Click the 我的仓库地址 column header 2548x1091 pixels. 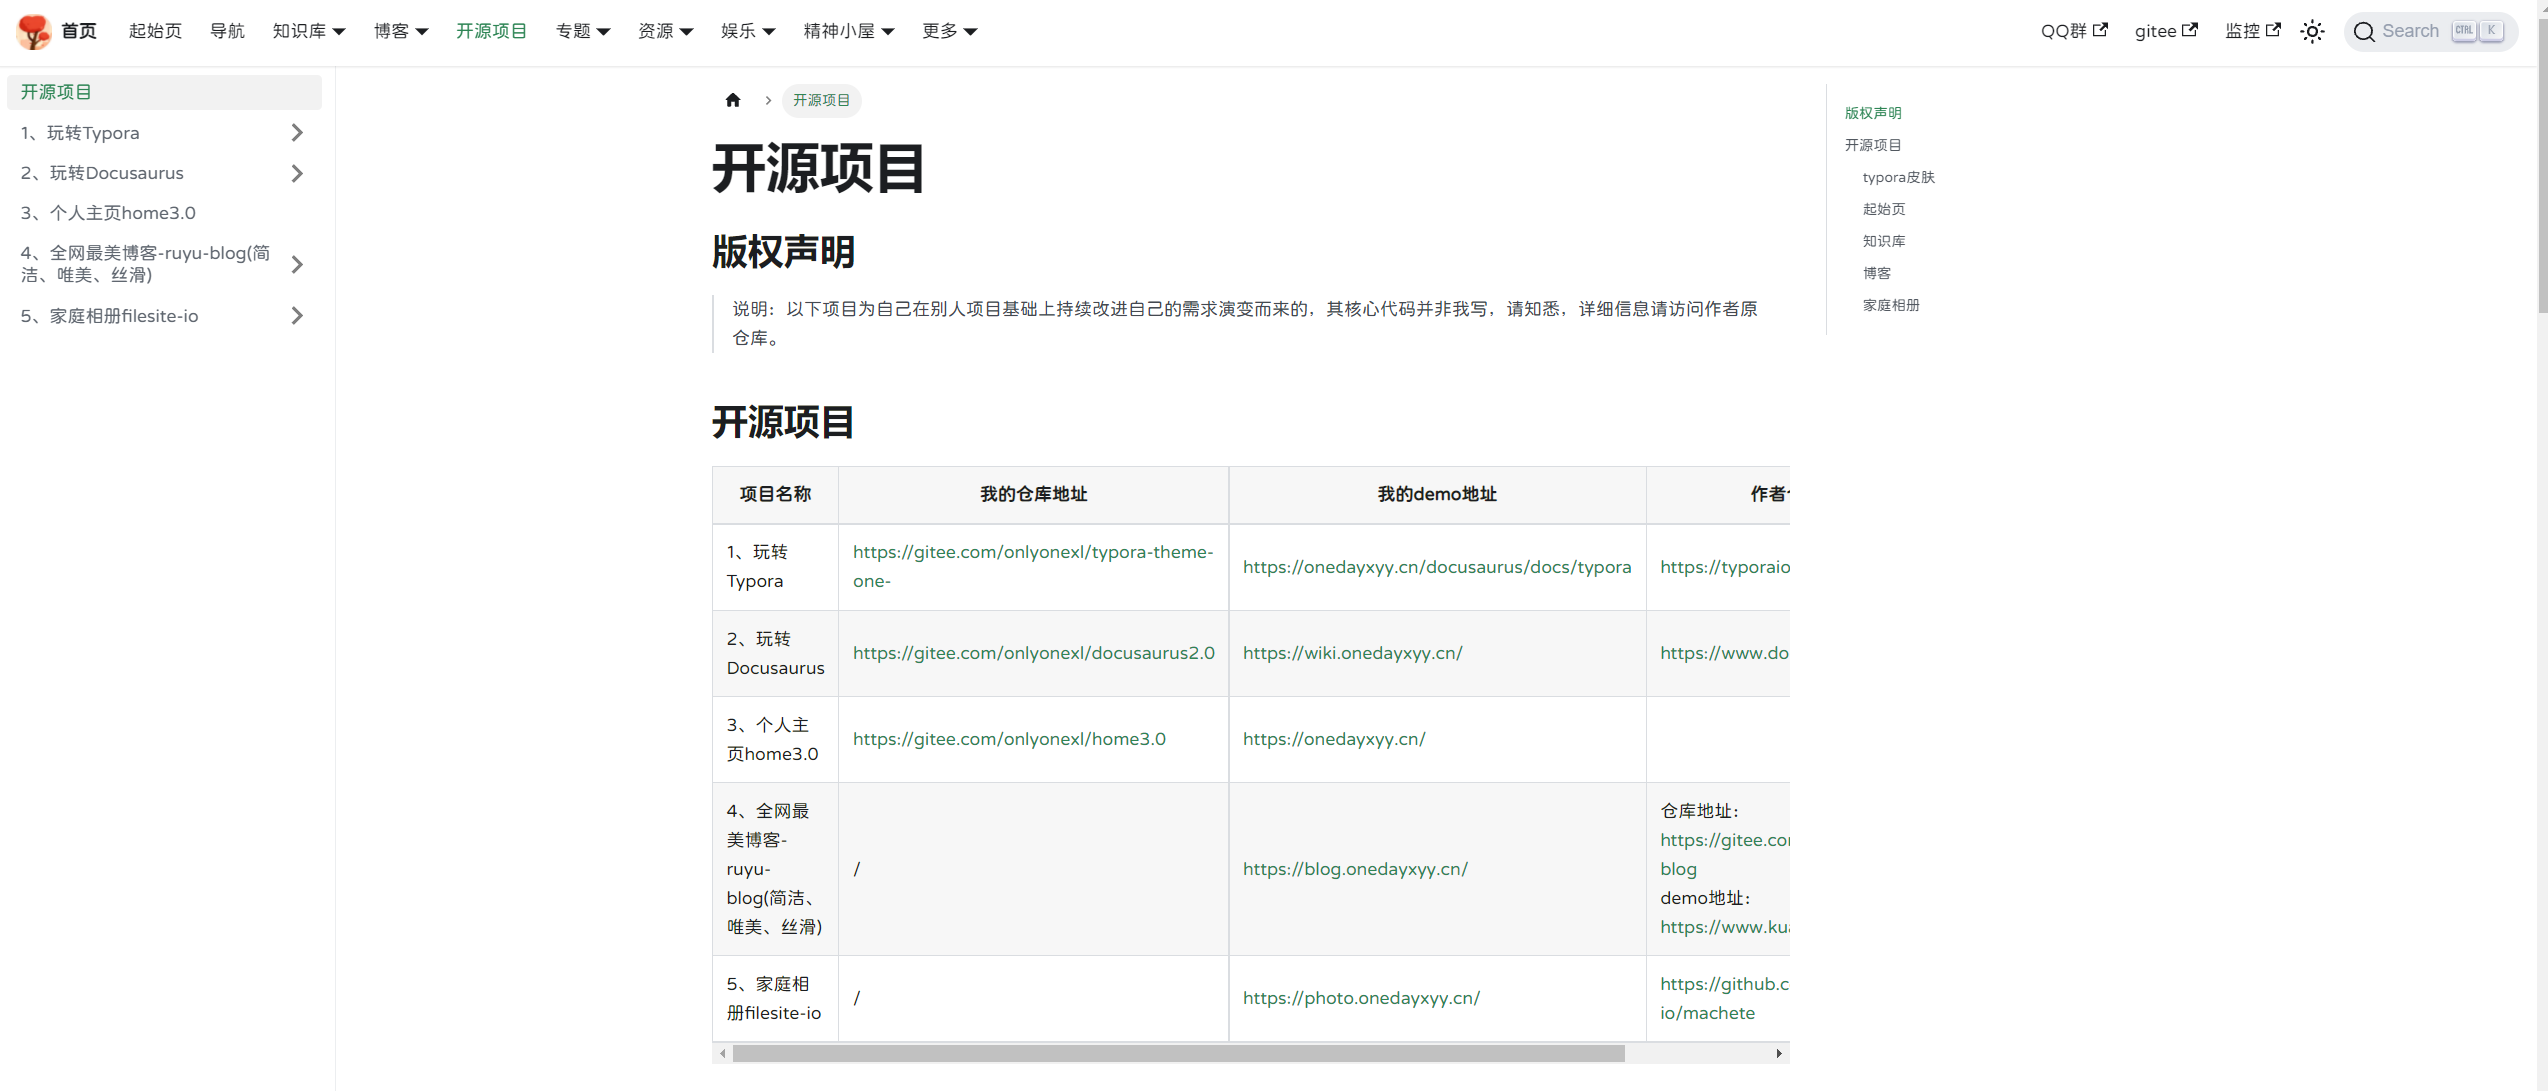pos(1033,494)
